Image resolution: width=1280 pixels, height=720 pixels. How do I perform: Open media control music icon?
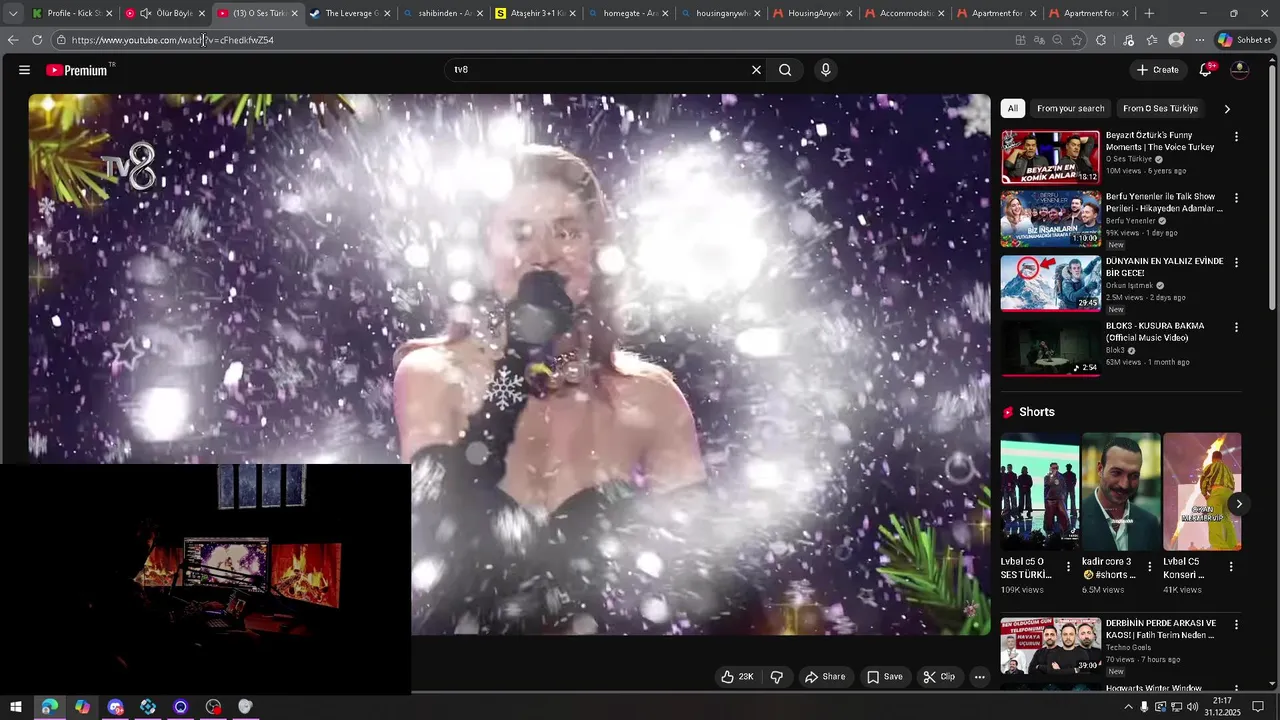(x=1129, y=40)
